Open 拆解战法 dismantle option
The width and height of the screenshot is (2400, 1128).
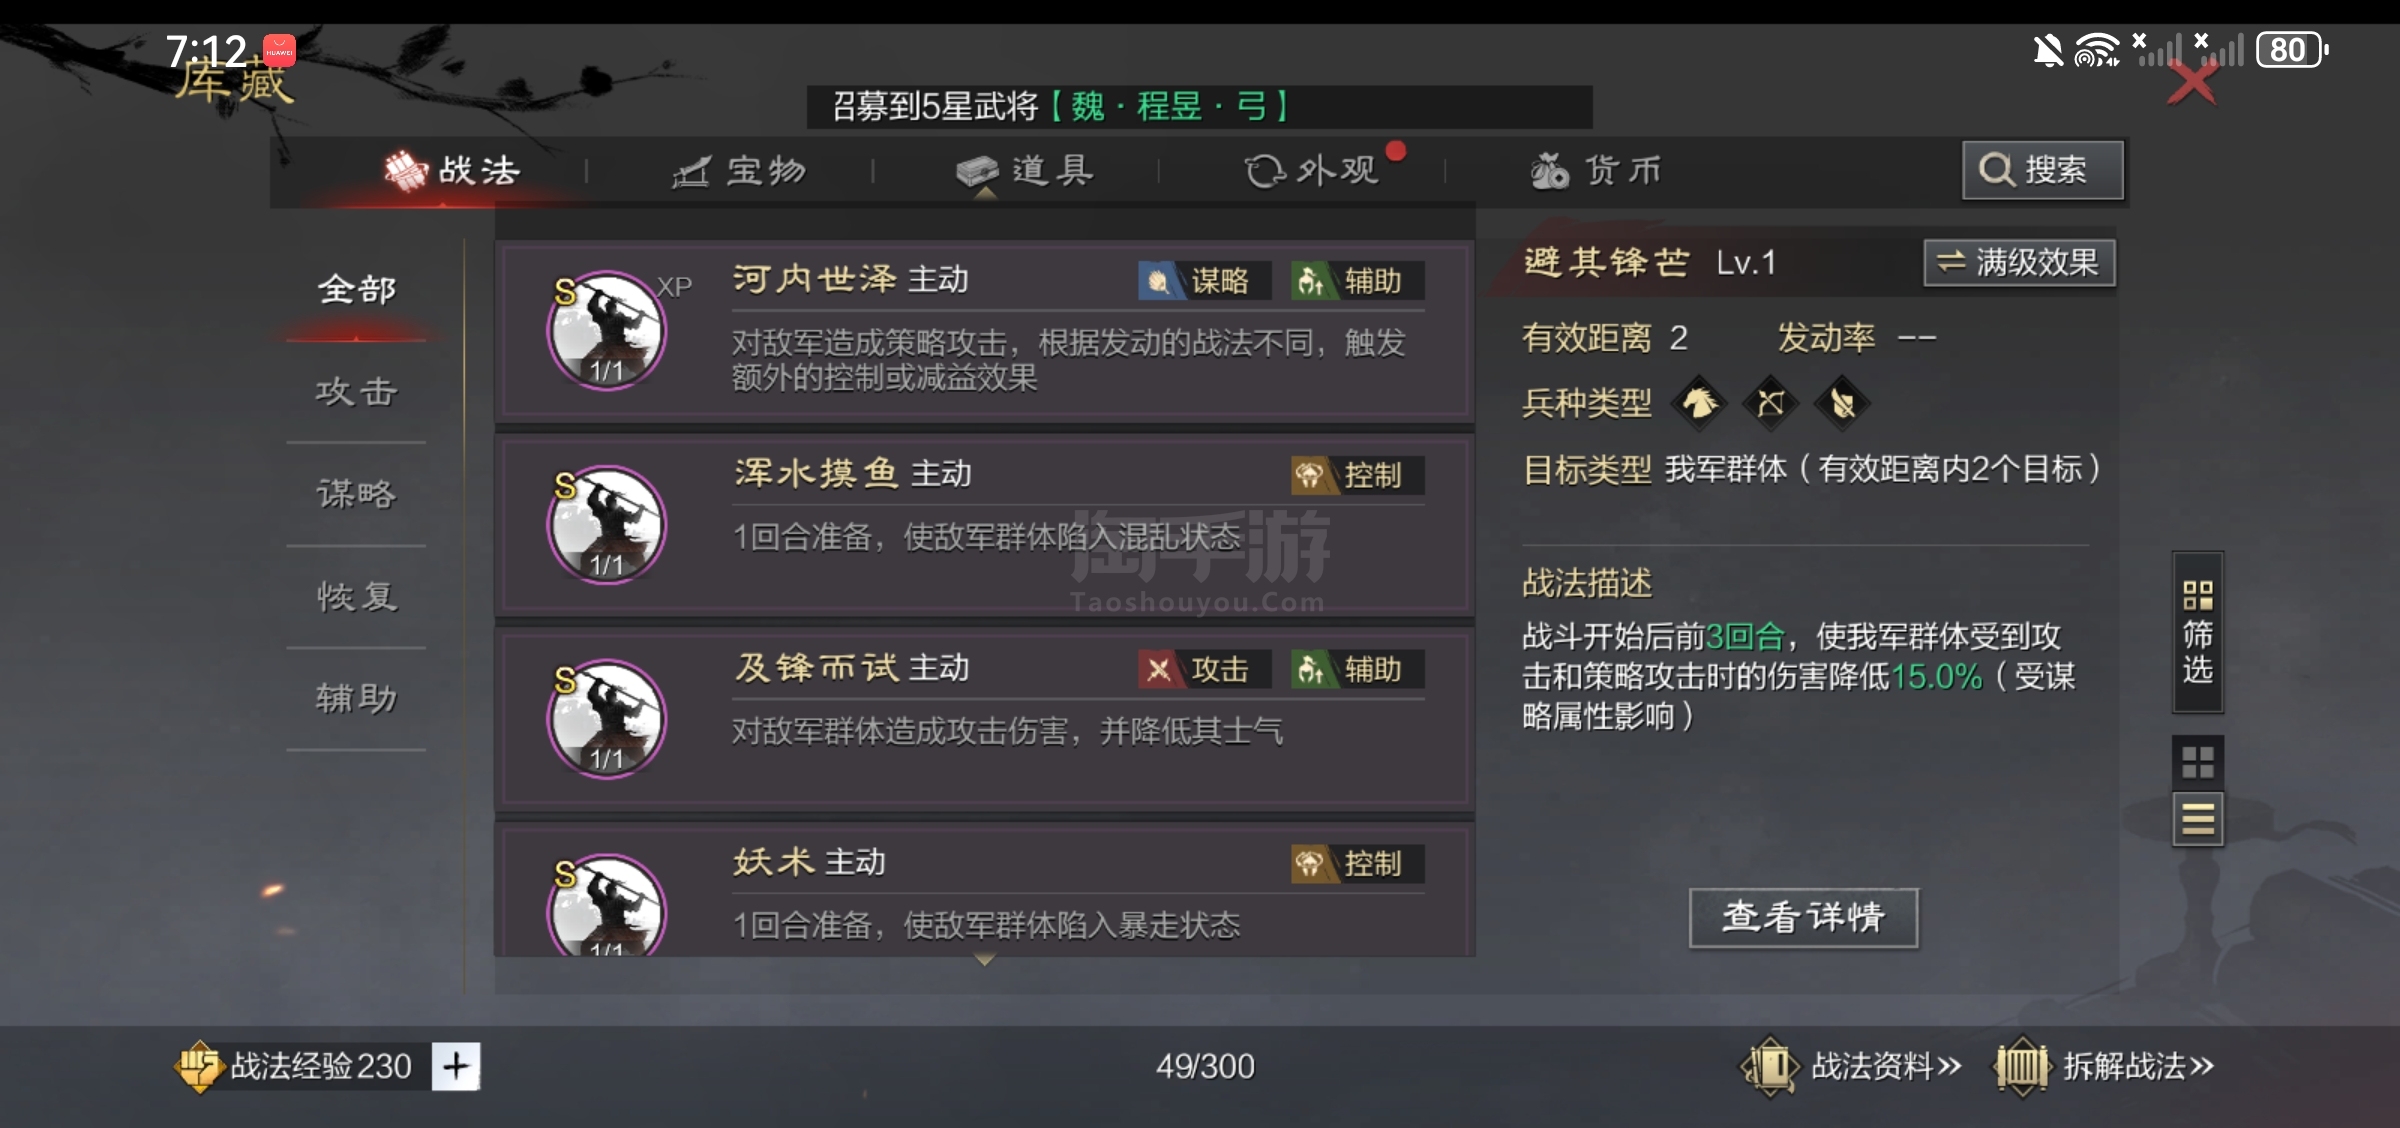click(x=2104, y=1066)
